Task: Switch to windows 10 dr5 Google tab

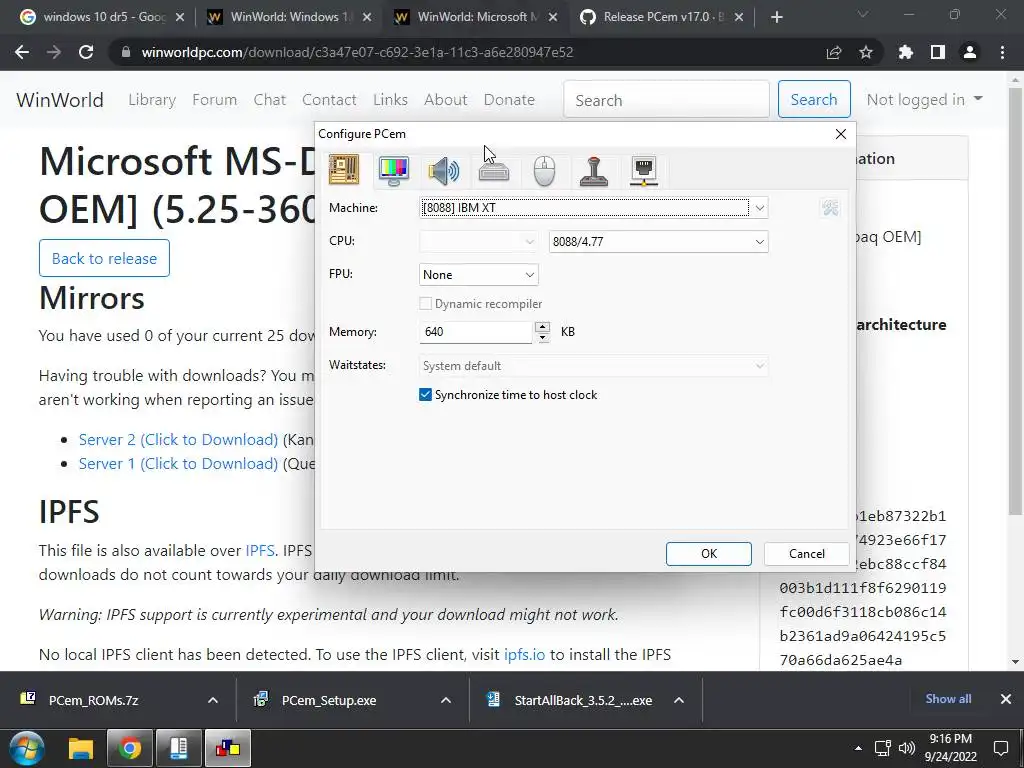Action: pyautogui.click(x=103, y=17)
